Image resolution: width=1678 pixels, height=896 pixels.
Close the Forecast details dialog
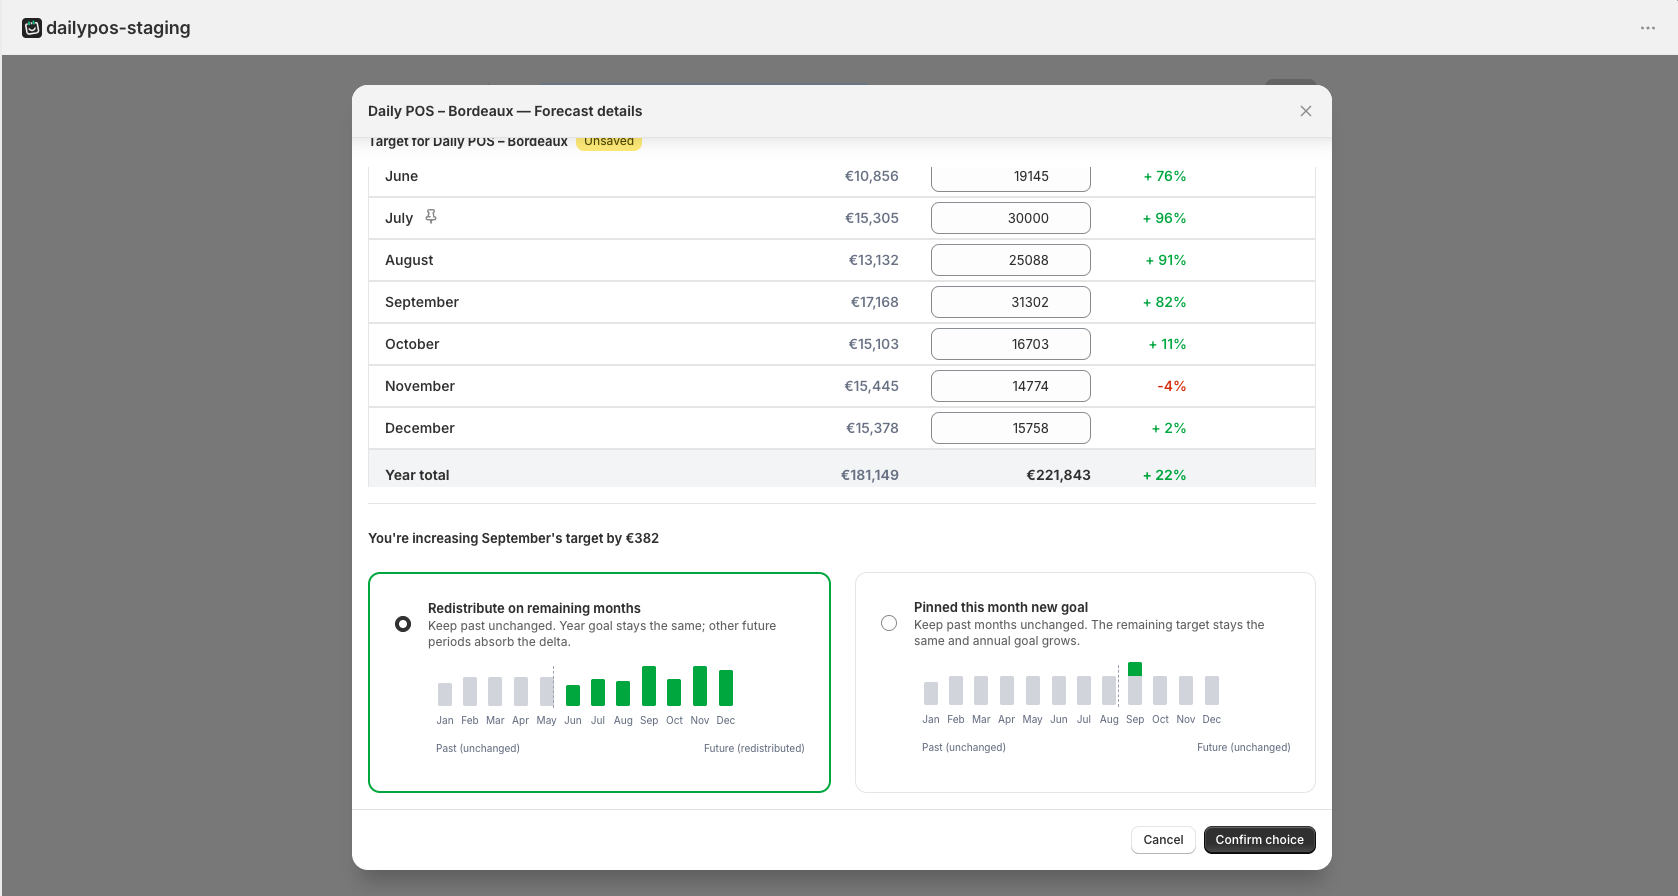1305,111
